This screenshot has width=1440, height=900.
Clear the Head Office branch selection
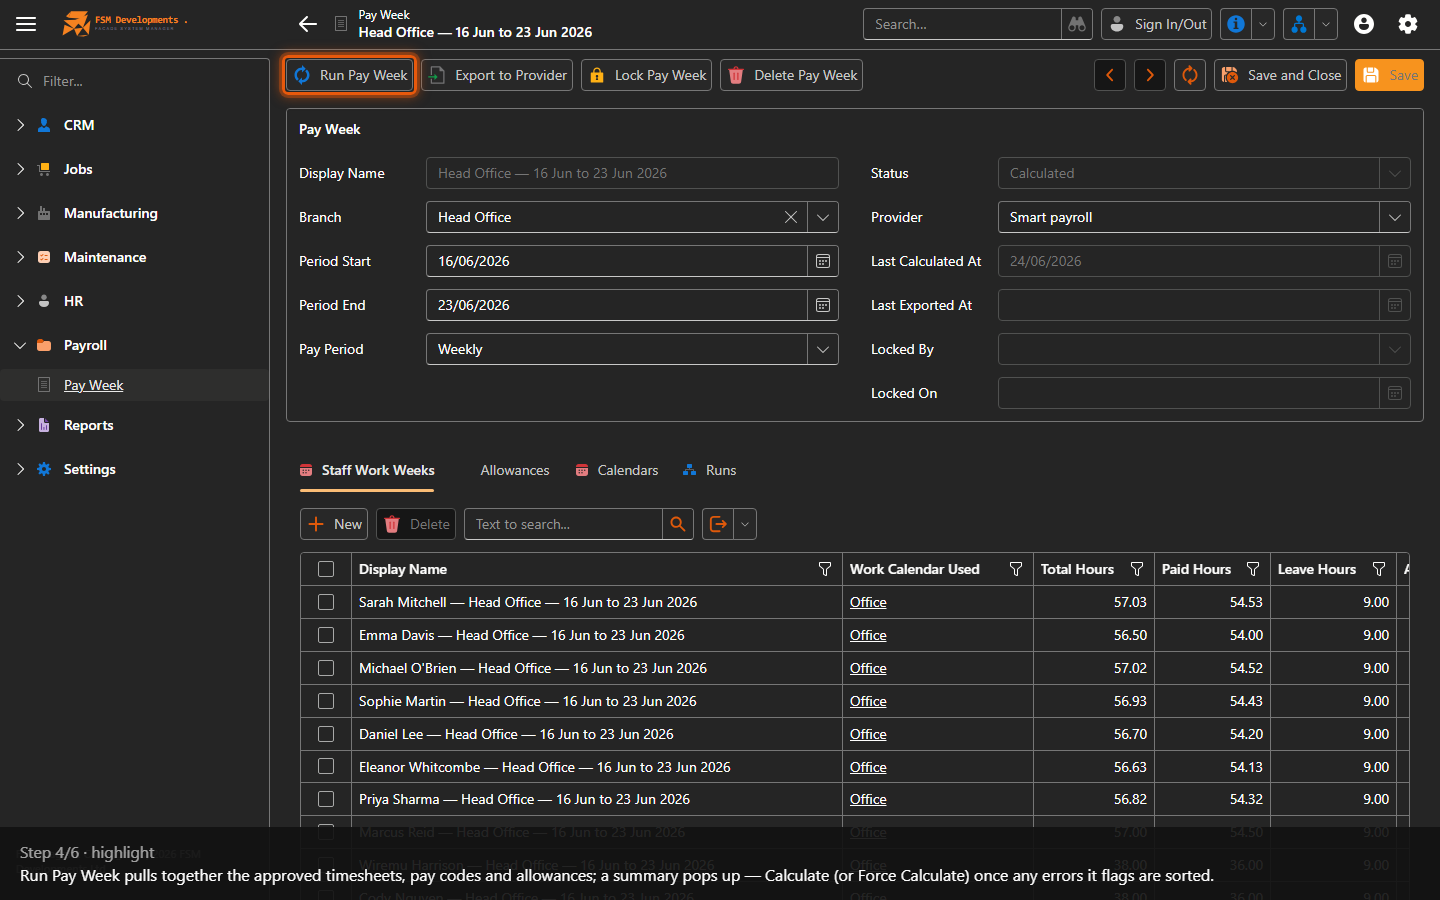791,217
